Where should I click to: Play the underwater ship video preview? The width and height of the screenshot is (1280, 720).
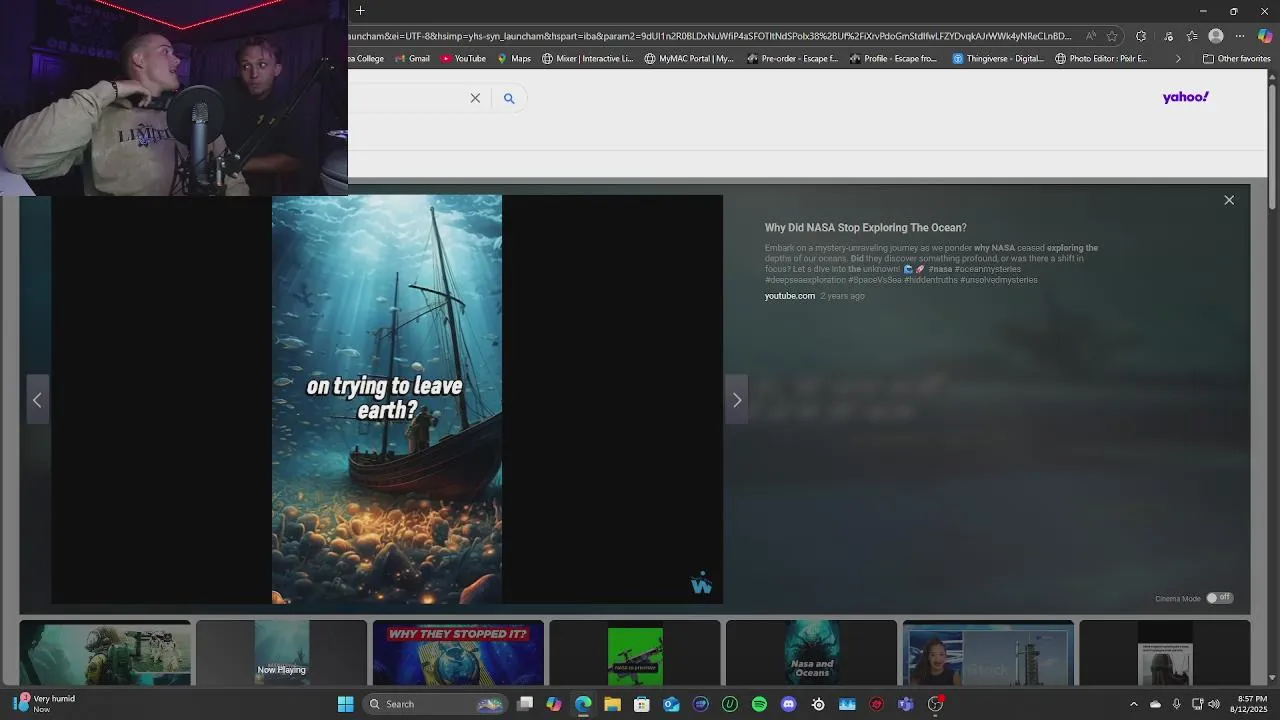(387, 399)
